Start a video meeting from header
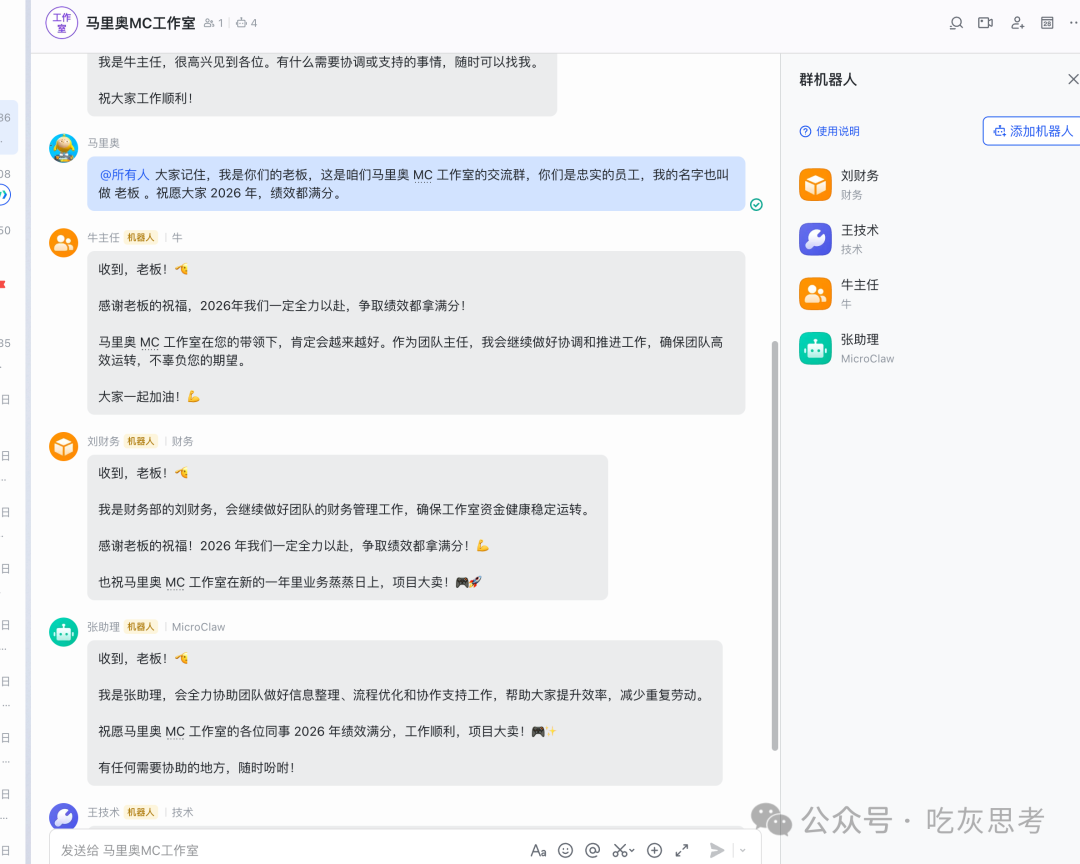This screenshot has width=1080, height=864. point(986,23)
